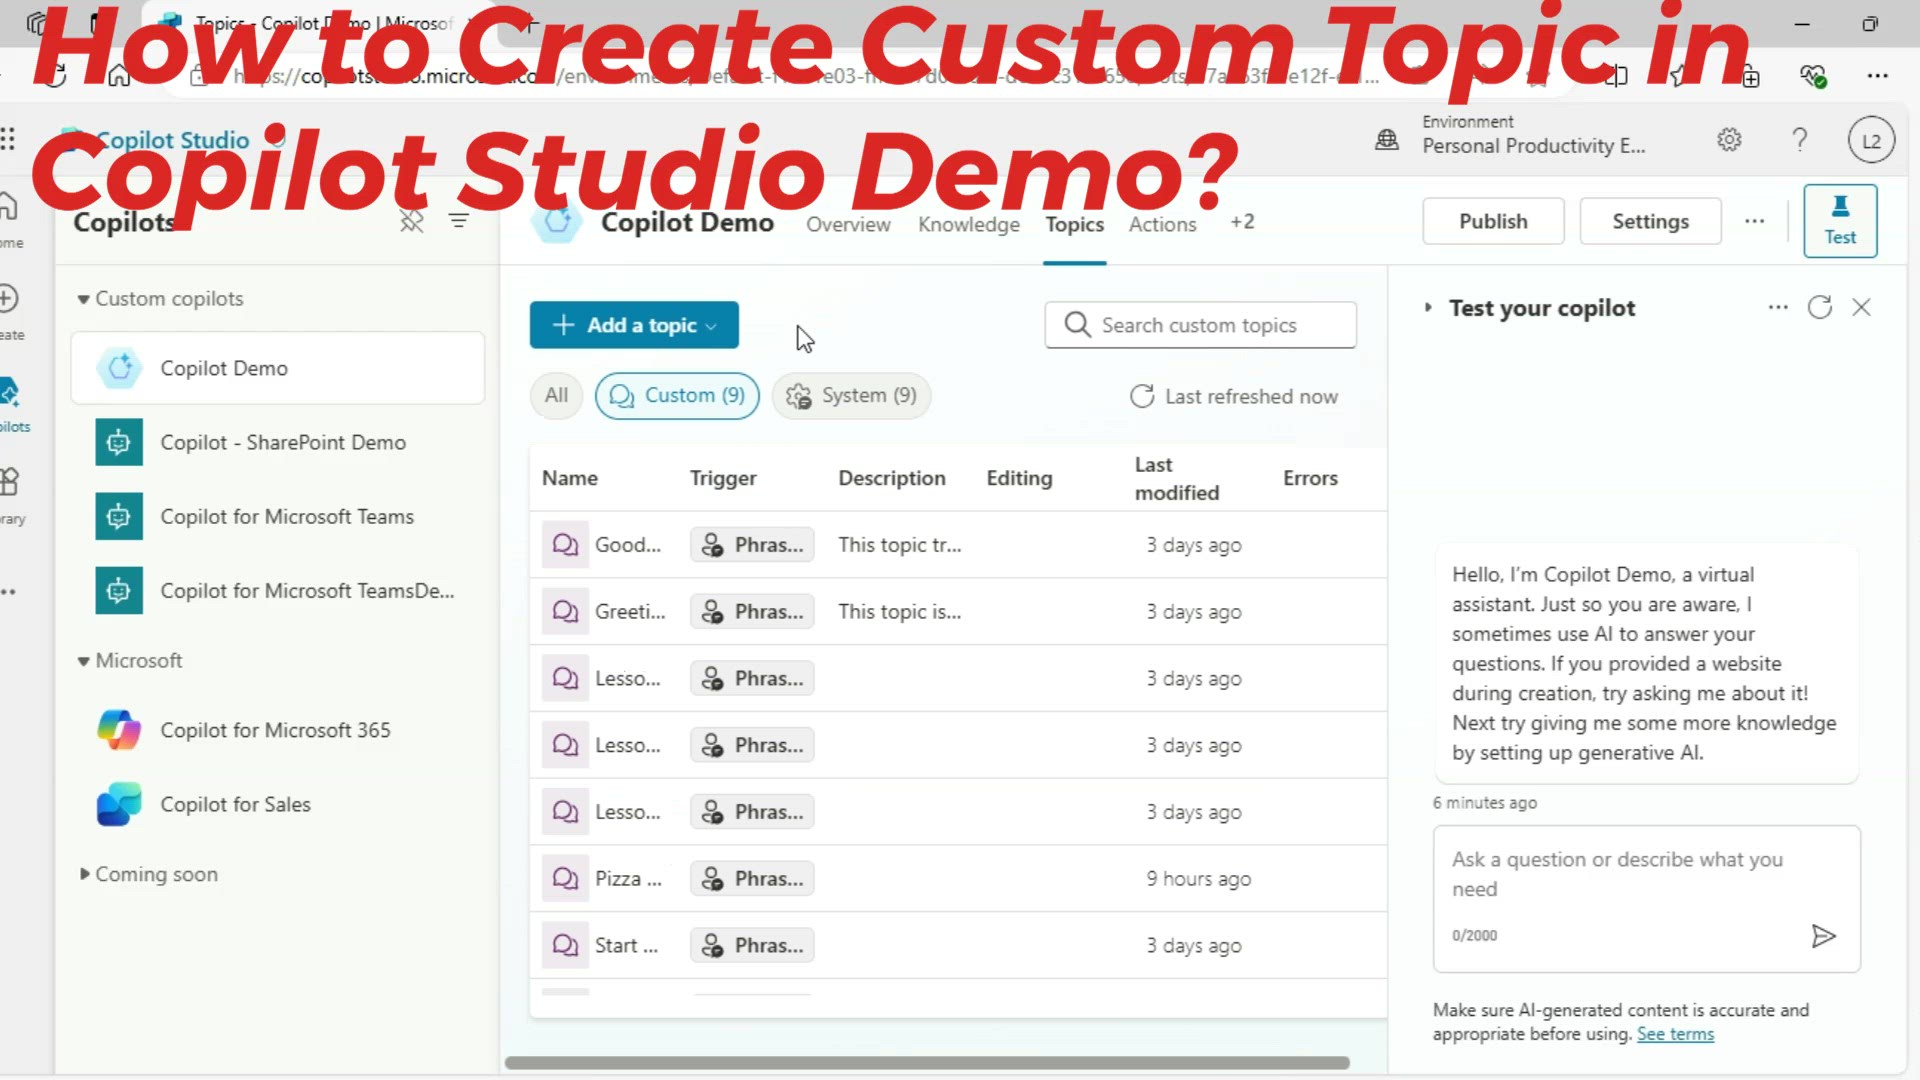Click the Copilot for Microsoft 365 icon

tap(119, 730)
